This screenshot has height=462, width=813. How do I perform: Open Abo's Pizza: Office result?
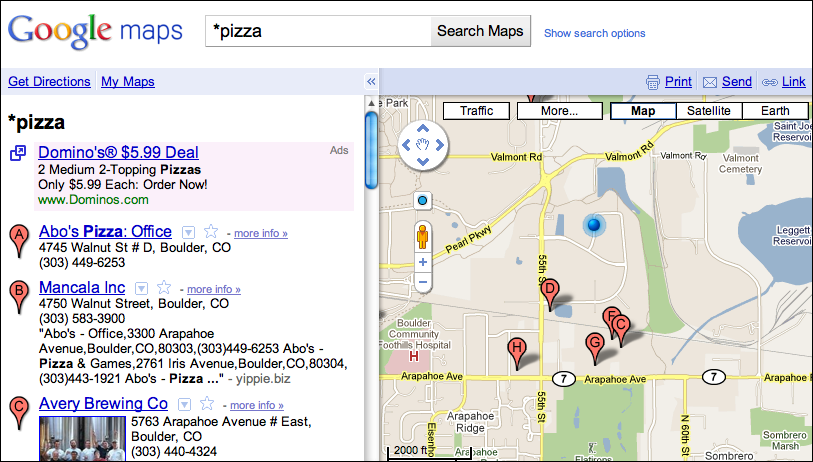tap(105, 231)
